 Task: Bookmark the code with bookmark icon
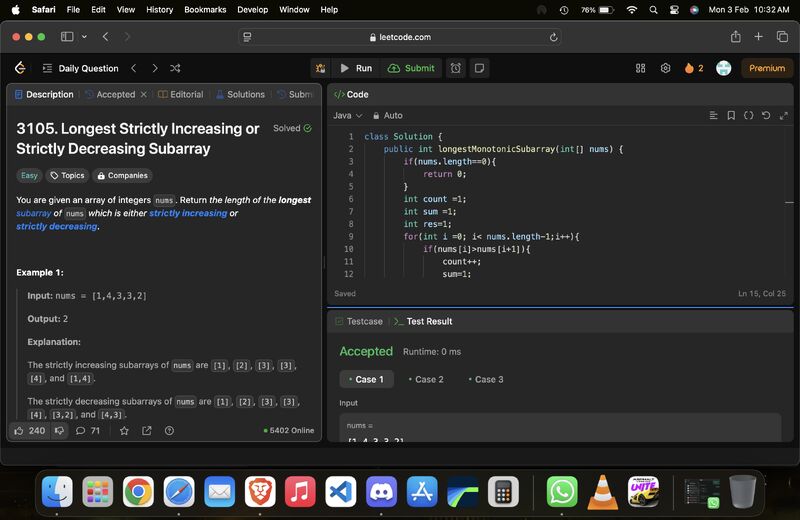[x=731, y=116]
